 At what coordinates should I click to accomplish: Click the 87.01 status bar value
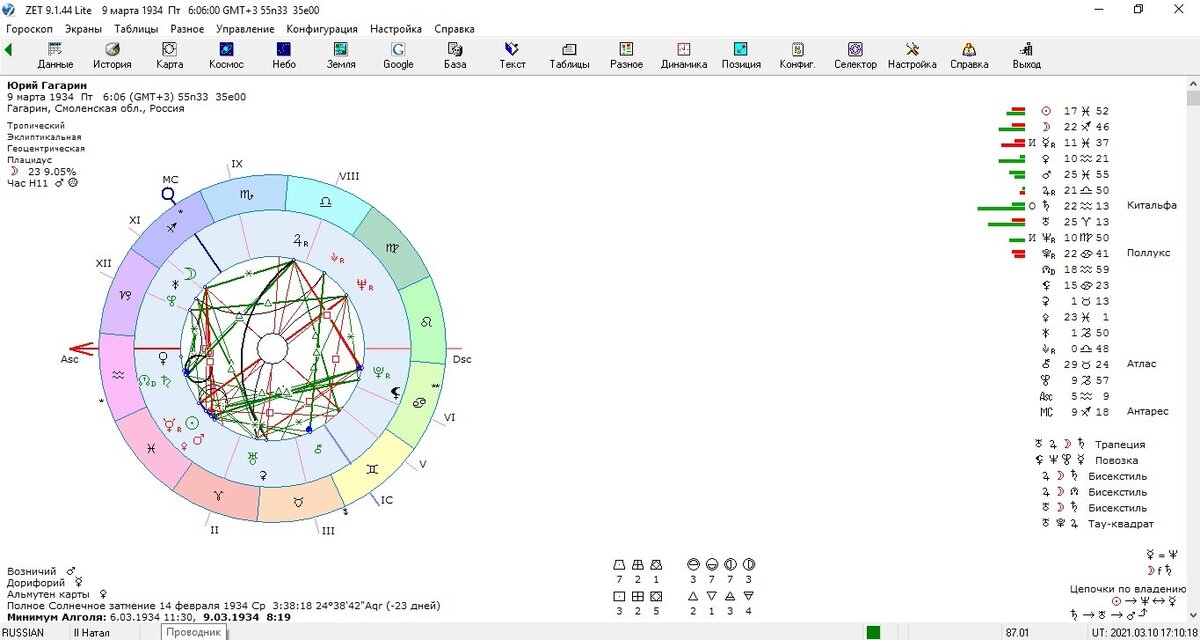1018,632
